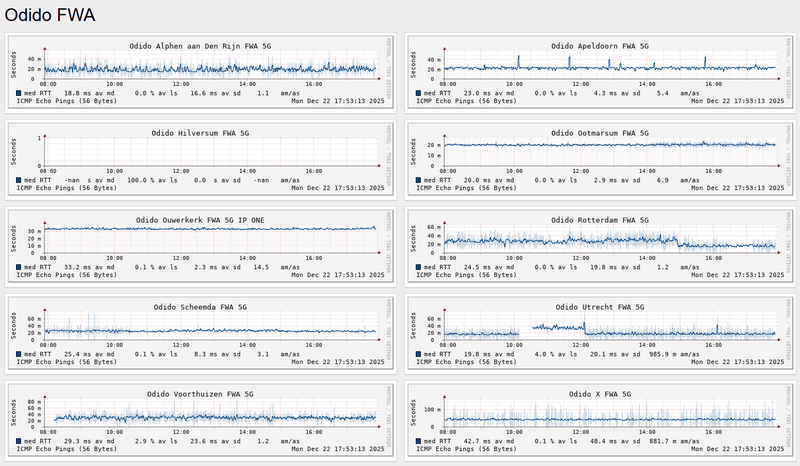This screenshot has height=466, width=800.
Task: Click the med RTT legend square under Apeldoorn graph
Action: point(418,93)
